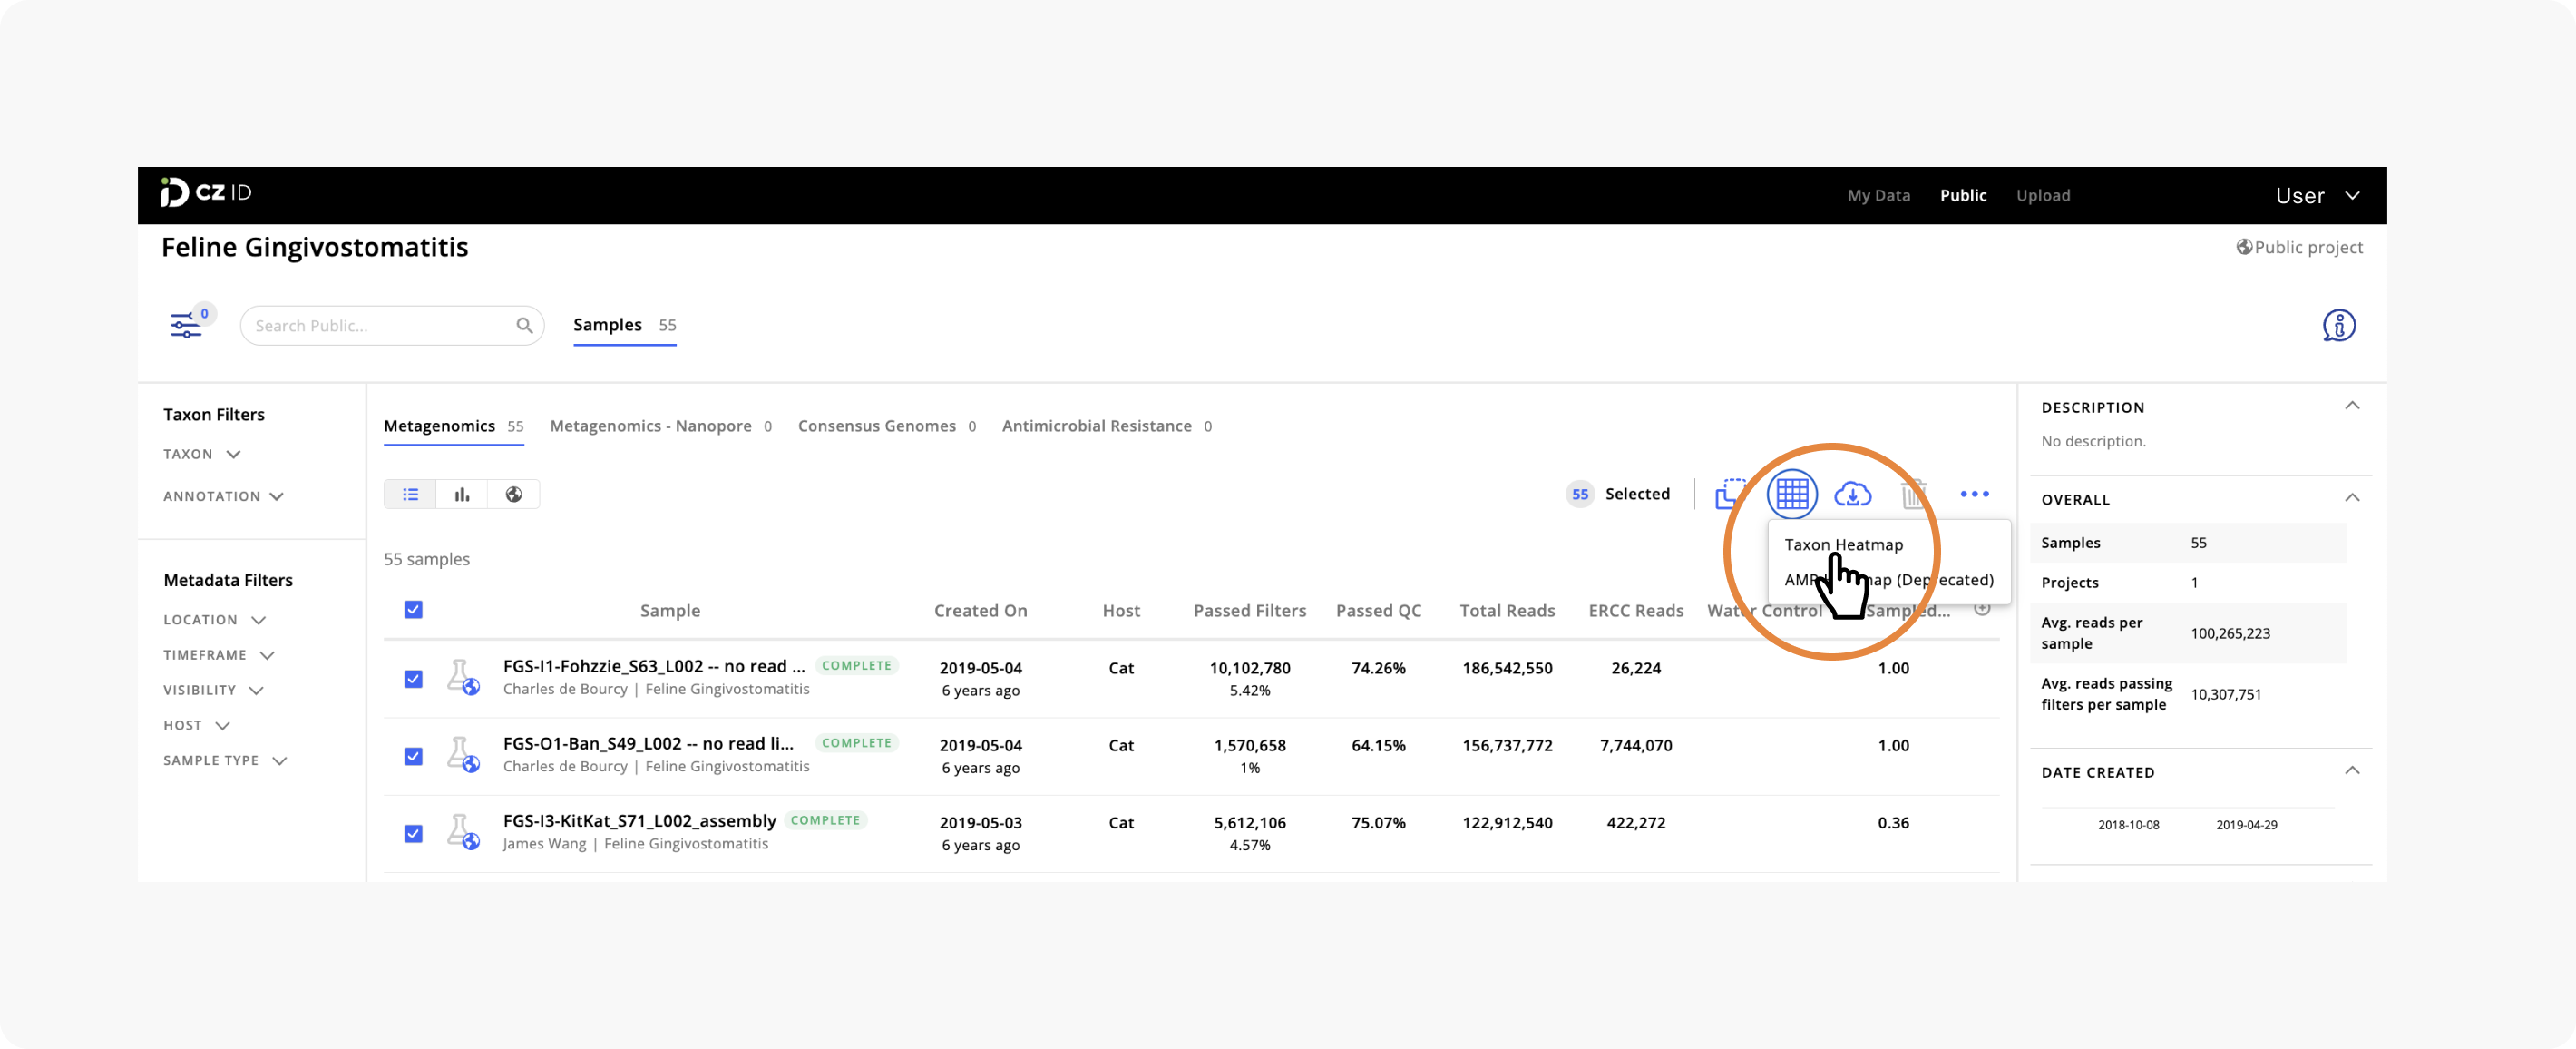The width and height of the screenshot is (2576, 1049).
Task: Click the Feline Gingivostomatitis project title
Action: [x=315, y=247]
